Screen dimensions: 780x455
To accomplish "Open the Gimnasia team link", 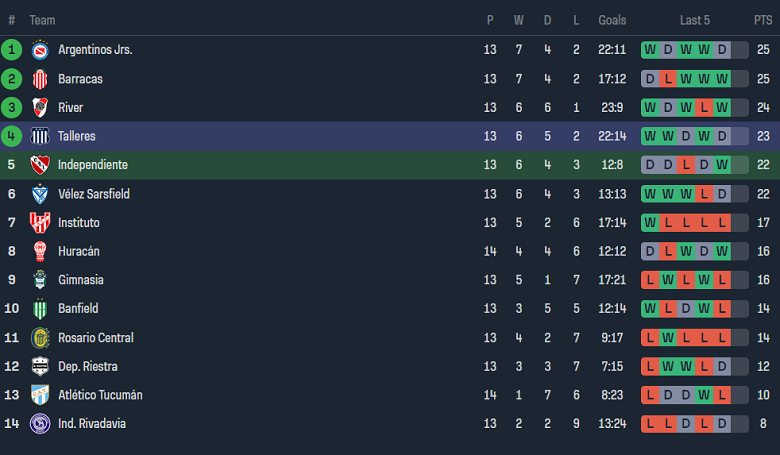I will pos(81,280).
